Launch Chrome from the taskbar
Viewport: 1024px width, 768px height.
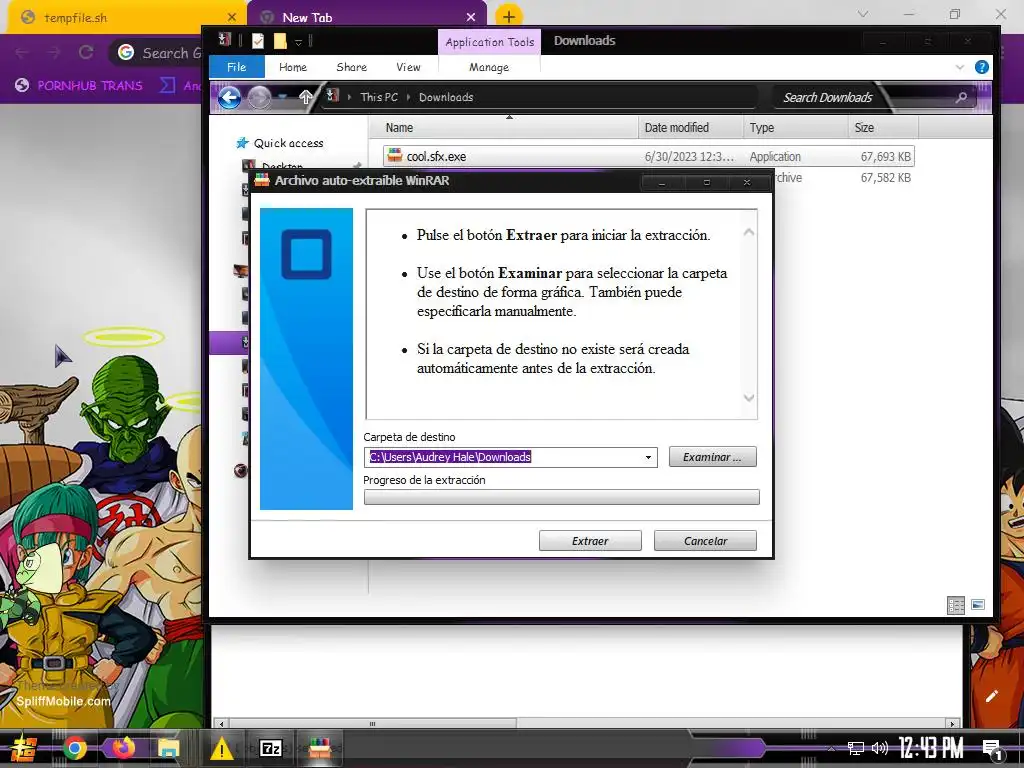click(74, 748)
